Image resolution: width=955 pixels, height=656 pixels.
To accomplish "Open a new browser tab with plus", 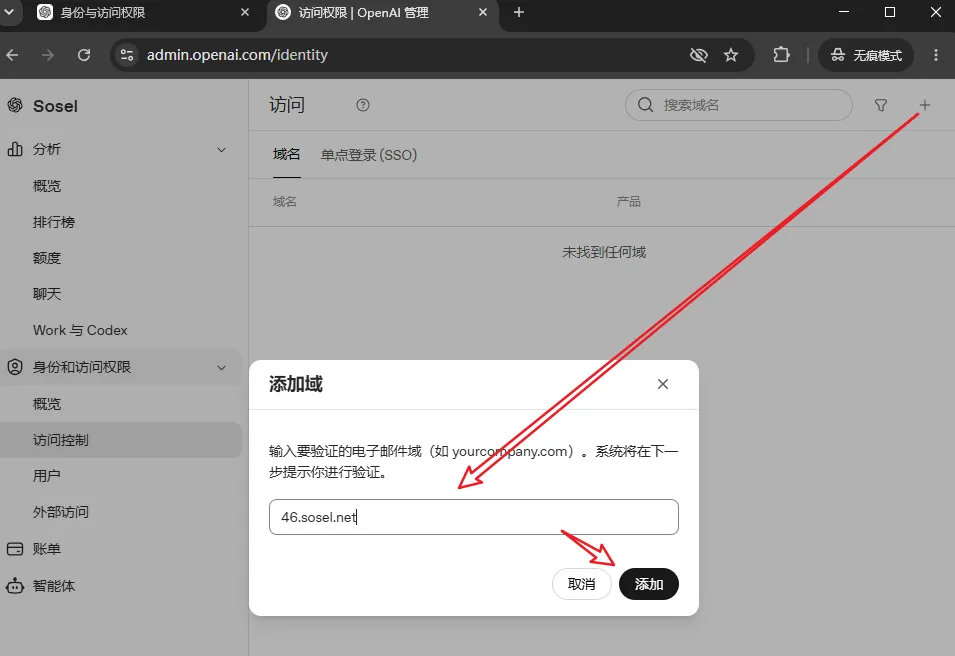I will pos(519,12).
